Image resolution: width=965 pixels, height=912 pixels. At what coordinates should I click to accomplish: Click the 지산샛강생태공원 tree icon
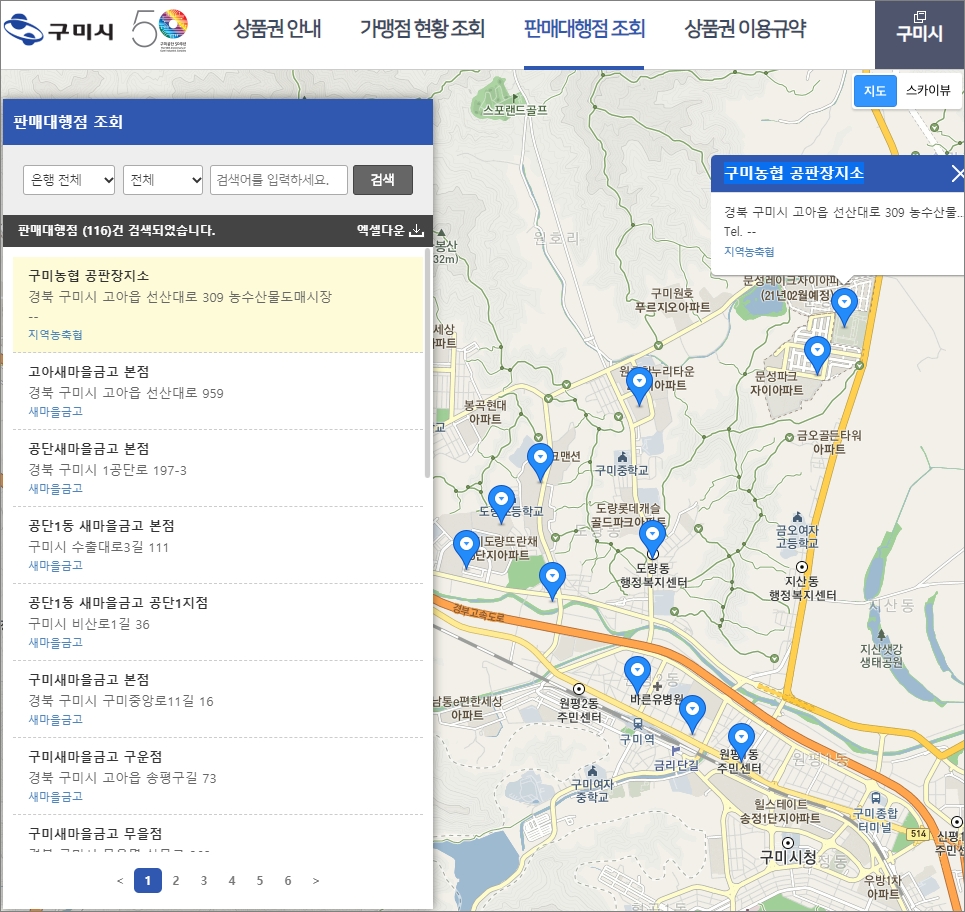pos(881,634)
